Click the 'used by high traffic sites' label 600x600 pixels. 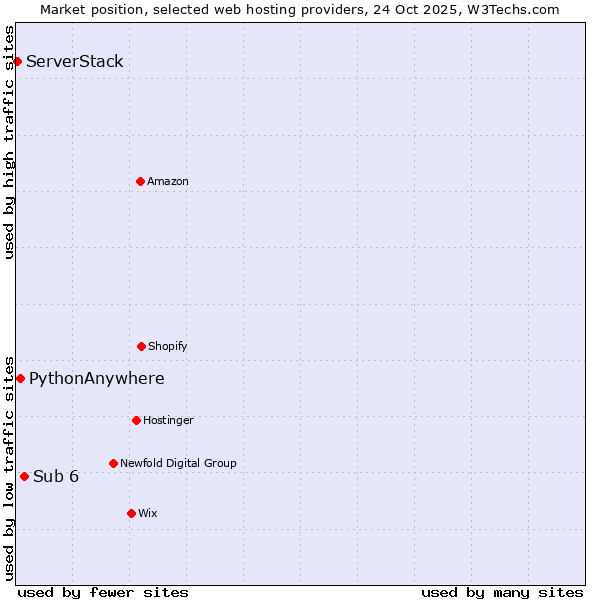(9, 142)
